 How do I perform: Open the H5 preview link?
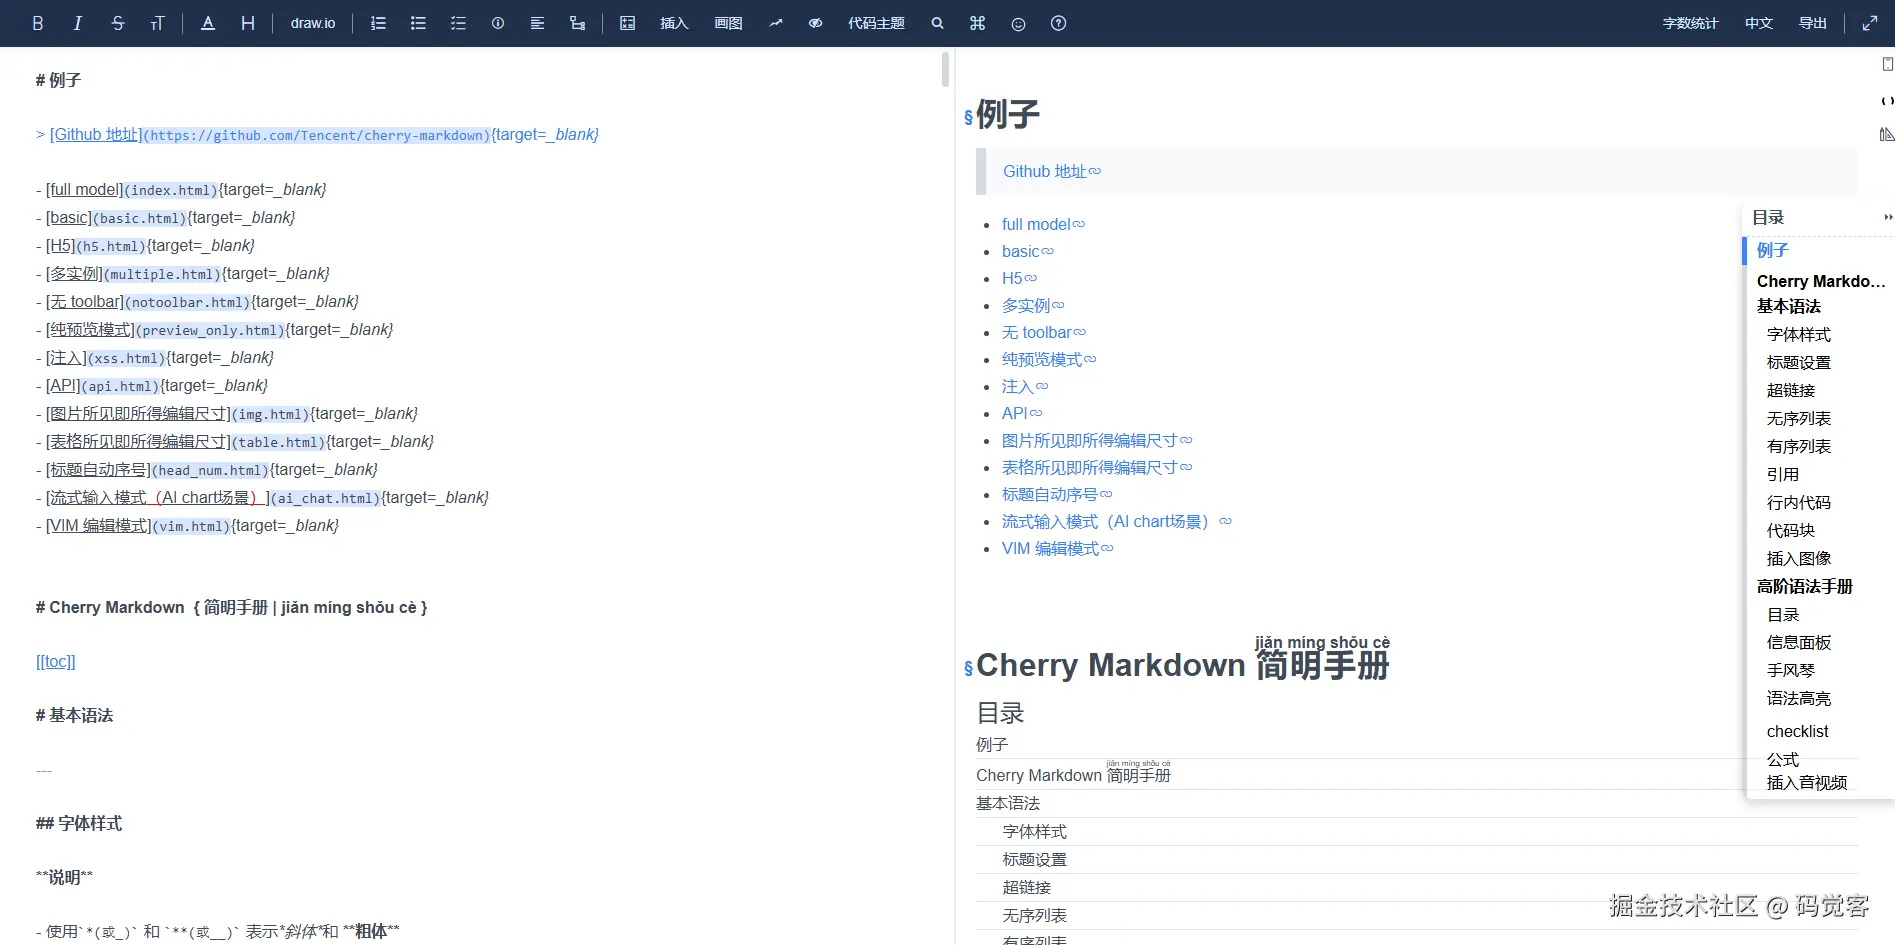coord(1019,278)
